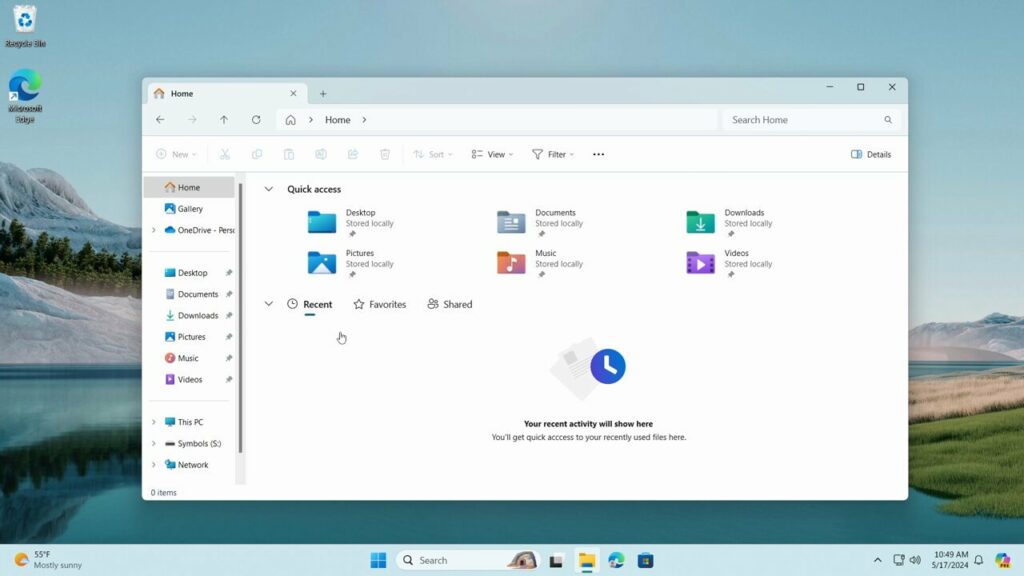Click the Rename icon in toolbar
Screen dimensions: 1024x576
coord(321,154)
